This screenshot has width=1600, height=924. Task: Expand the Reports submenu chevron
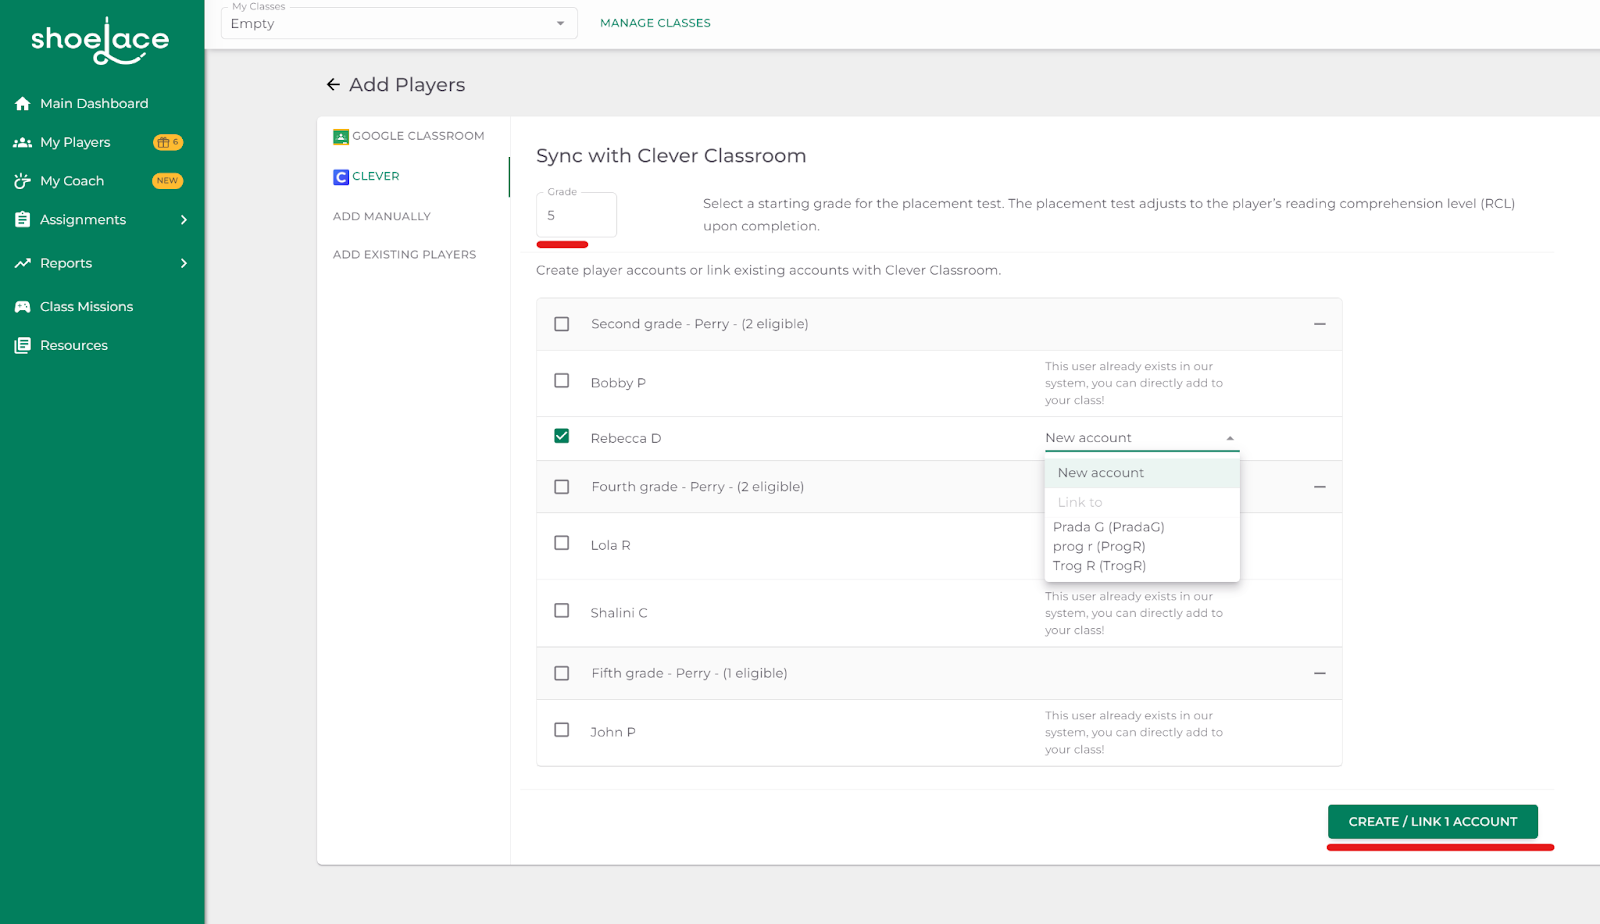coord(184,263)
